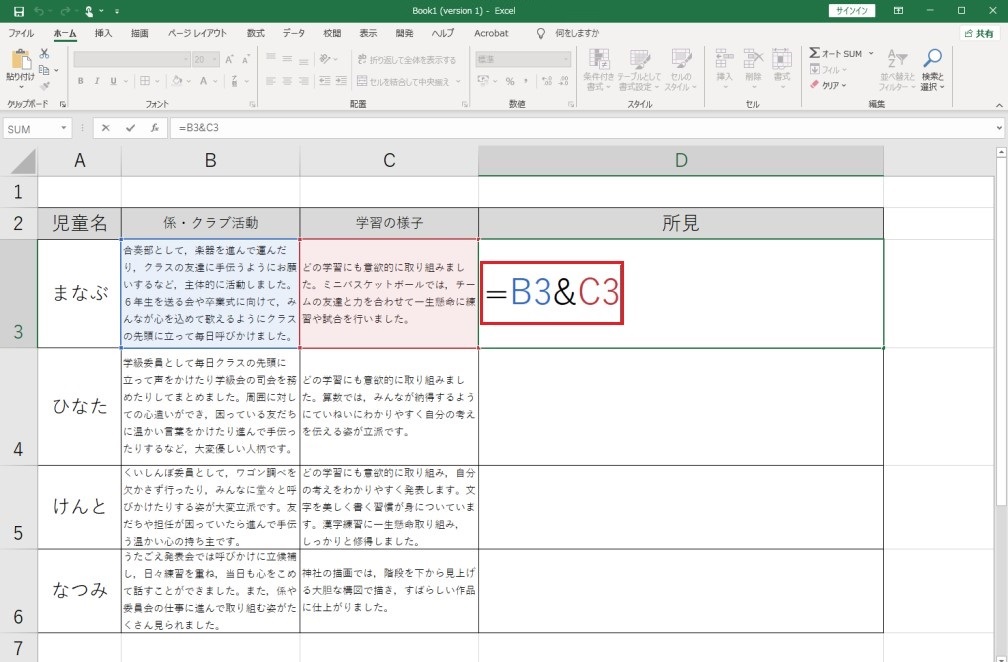The width and height of the screenshot is (1008, 662).
Task: Open テーブルとして書式設定 table format
Action: click(x=639, y=70)
